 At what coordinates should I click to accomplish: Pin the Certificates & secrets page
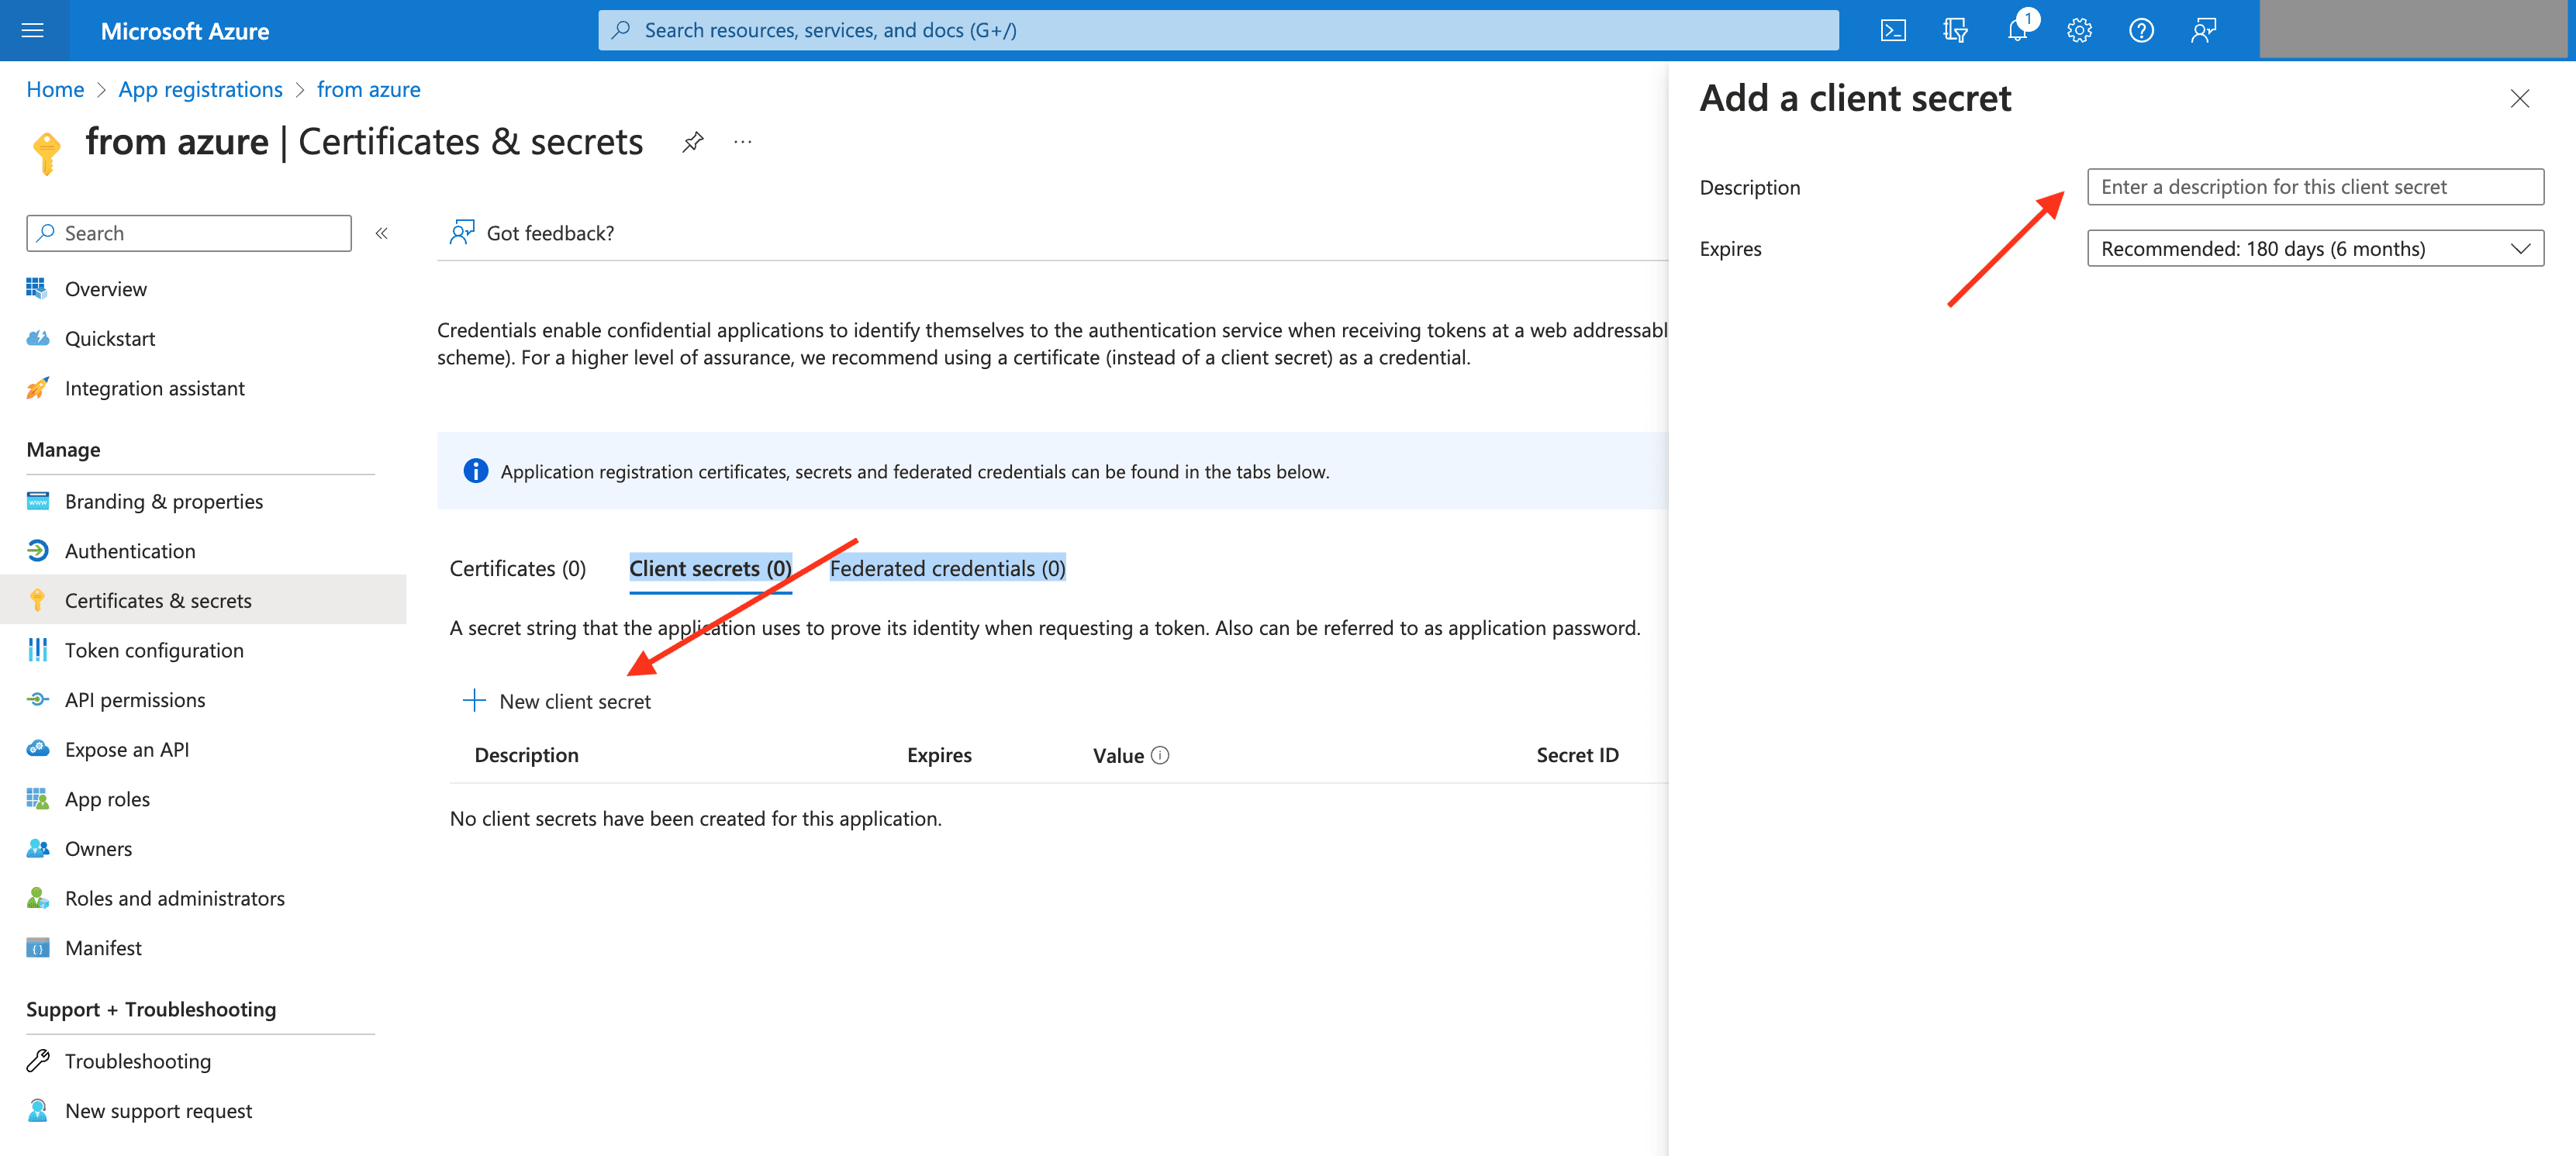[x=692, y=142]
